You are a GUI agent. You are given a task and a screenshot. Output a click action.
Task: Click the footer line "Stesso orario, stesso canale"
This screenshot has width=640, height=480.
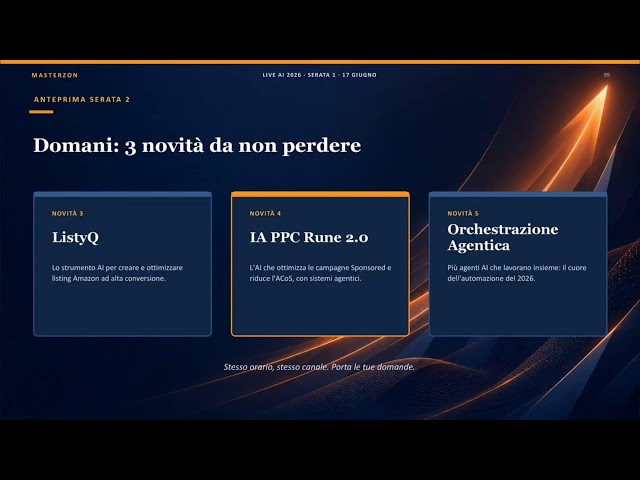click(x=319, y=367)
